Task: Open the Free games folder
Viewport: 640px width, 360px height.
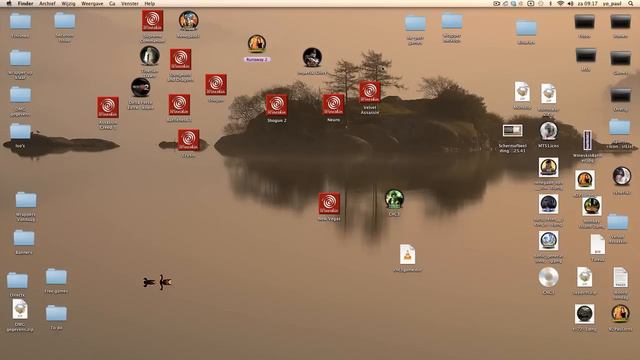Action: [56, 277]
